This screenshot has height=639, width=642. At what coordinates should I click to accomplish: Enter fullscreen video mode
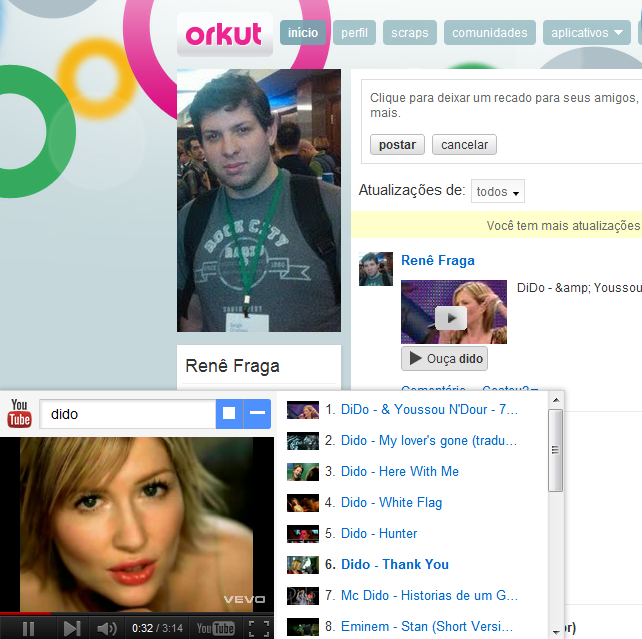259,628
